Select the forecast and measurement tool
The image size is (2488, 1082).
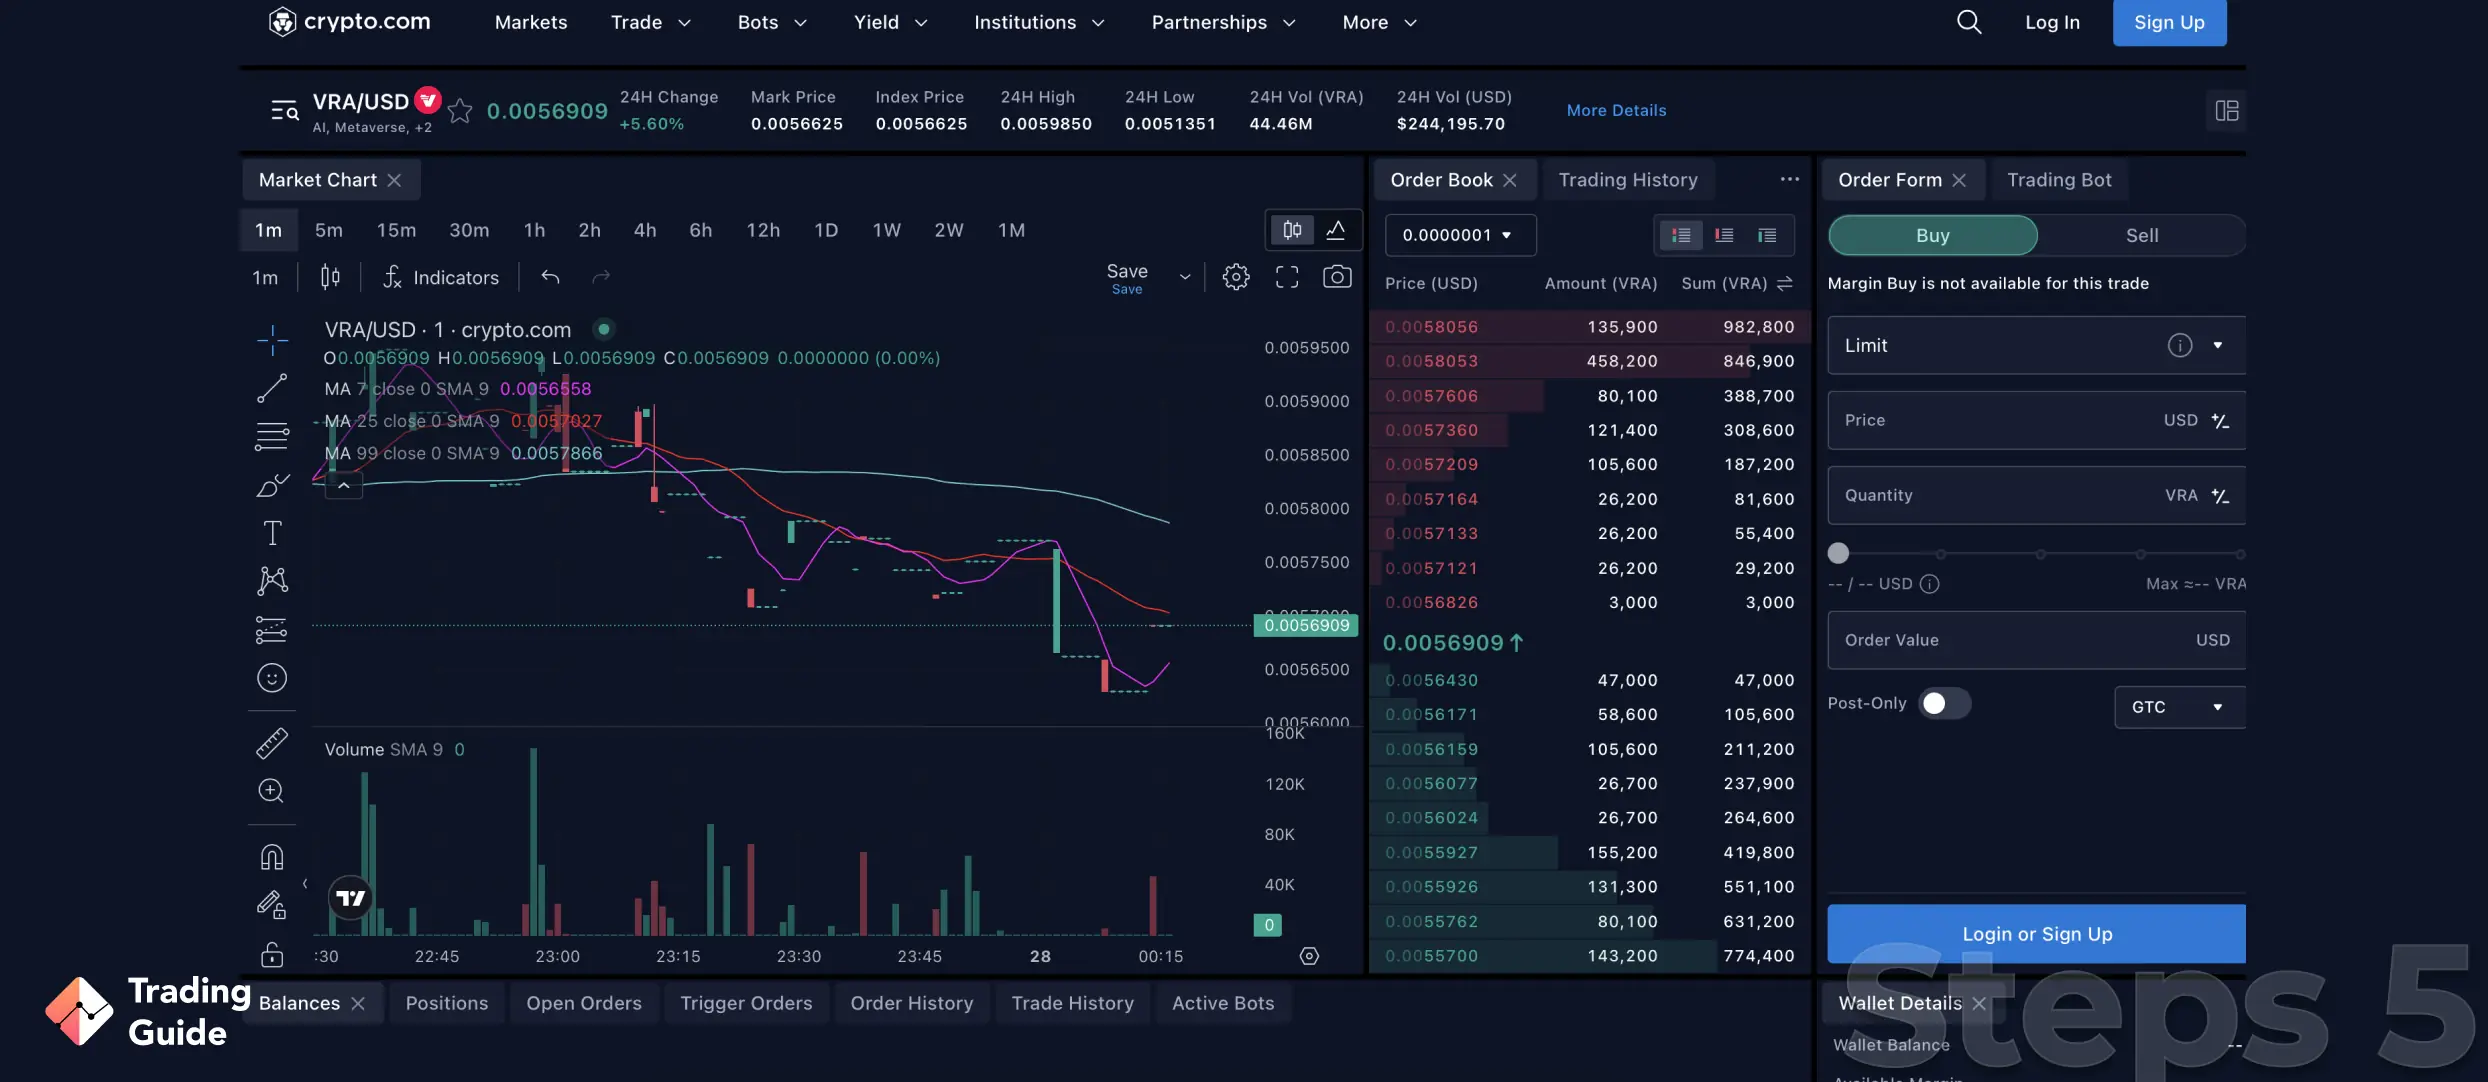tap(272, 630)
